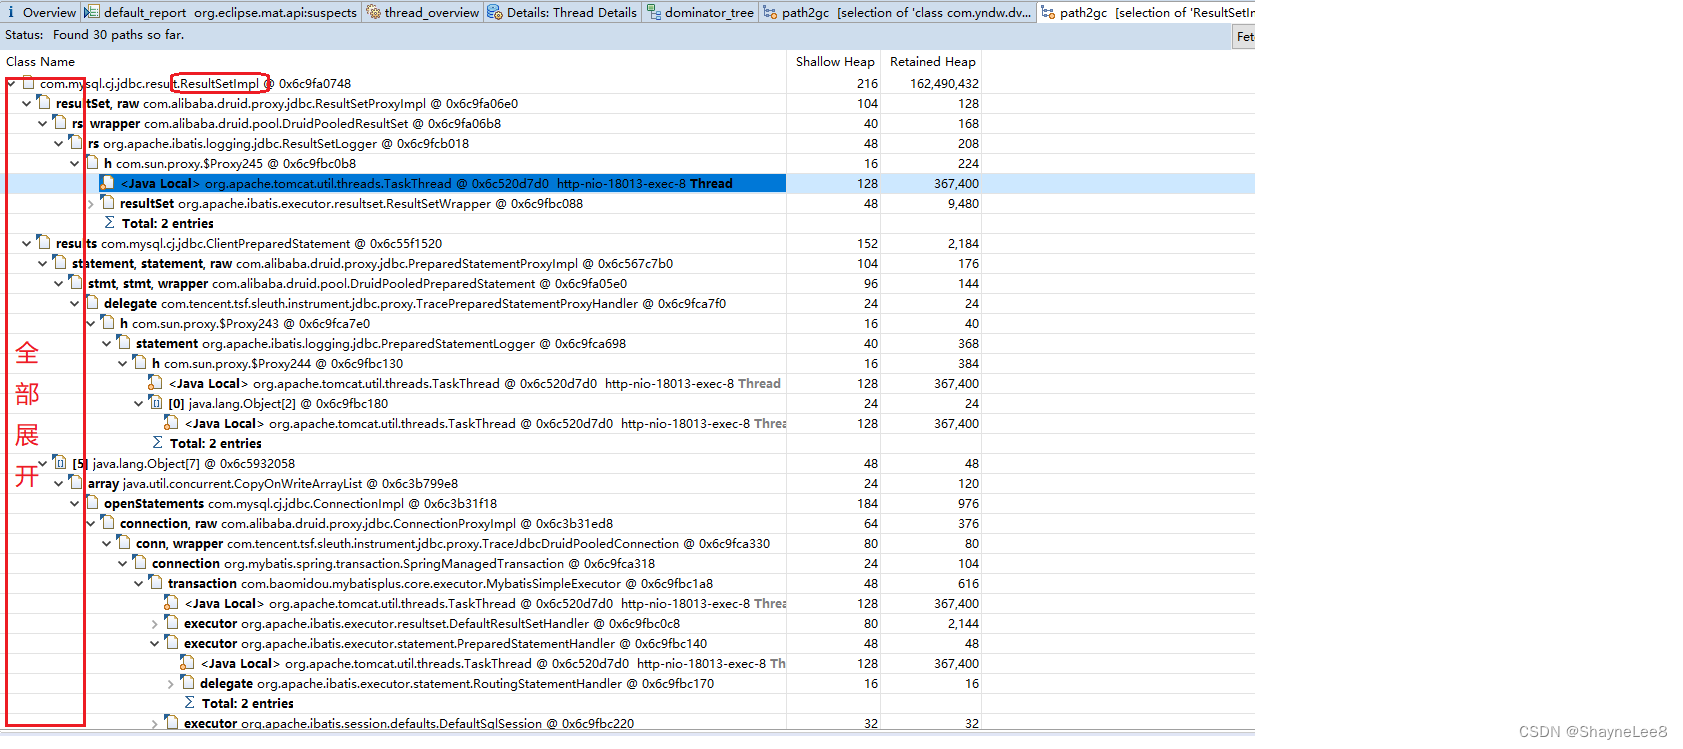Collapse the ResultSetLogger tree node
The height and width of the screenshot is (749, 1683).
(59, 143)
